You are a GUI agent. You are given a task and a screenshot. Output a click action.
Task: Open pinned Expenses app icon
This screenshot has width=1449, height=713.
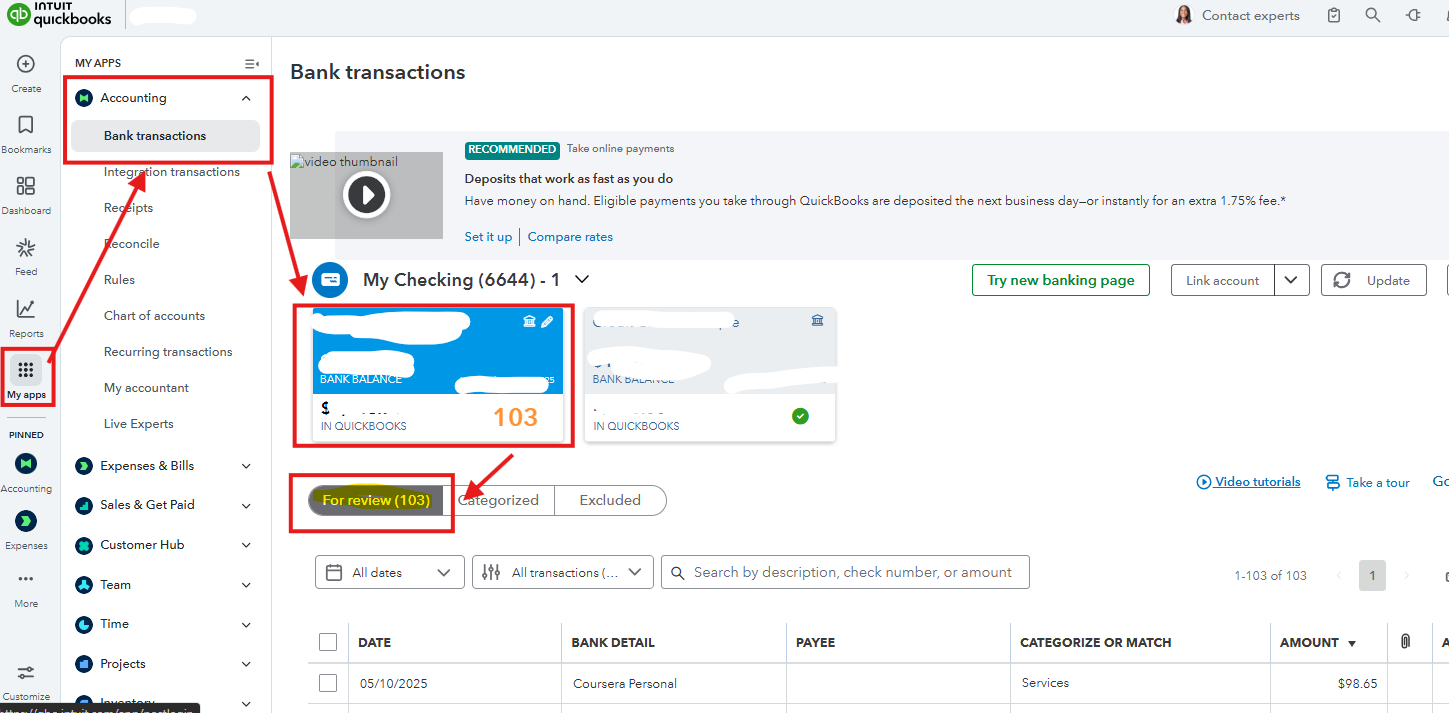click(26, 521)
